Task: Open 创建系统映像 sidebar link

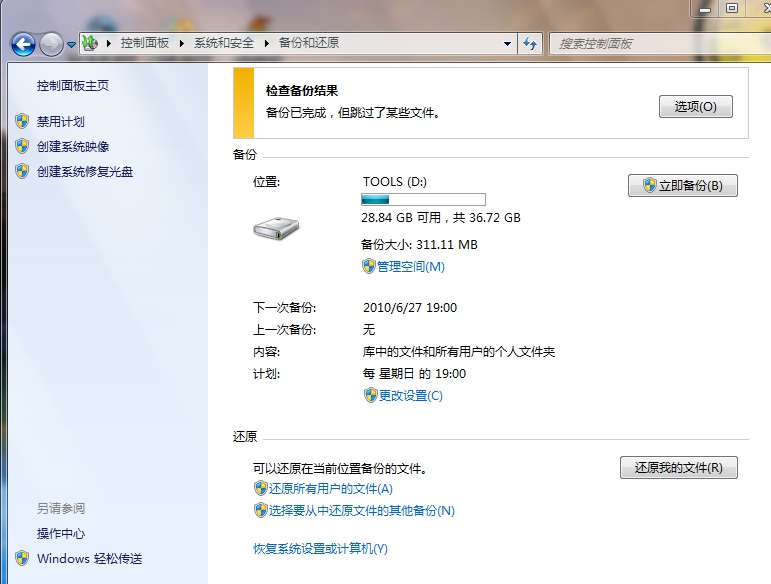Action: point(73,146)
